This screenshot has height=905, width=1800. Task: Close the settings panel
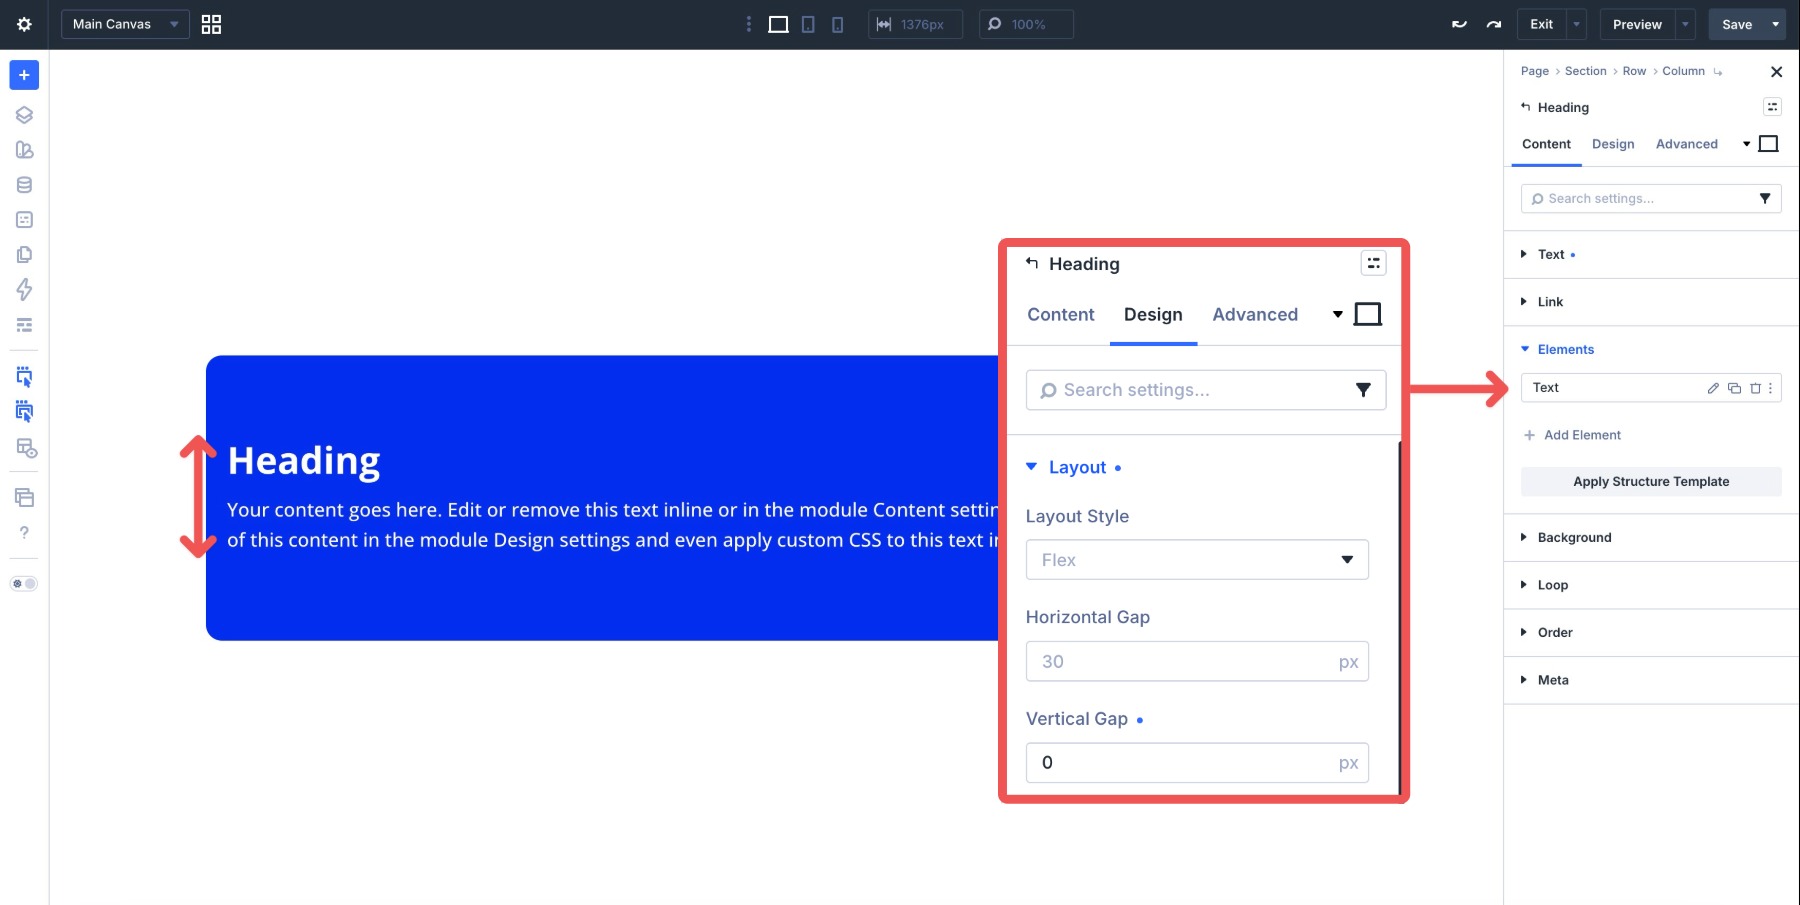pos(1776,72)
